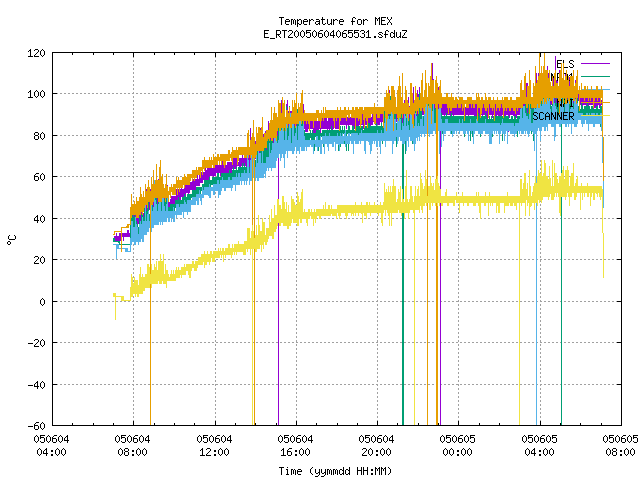Click the y-axis tick label '80'

(x=39, y=136)
